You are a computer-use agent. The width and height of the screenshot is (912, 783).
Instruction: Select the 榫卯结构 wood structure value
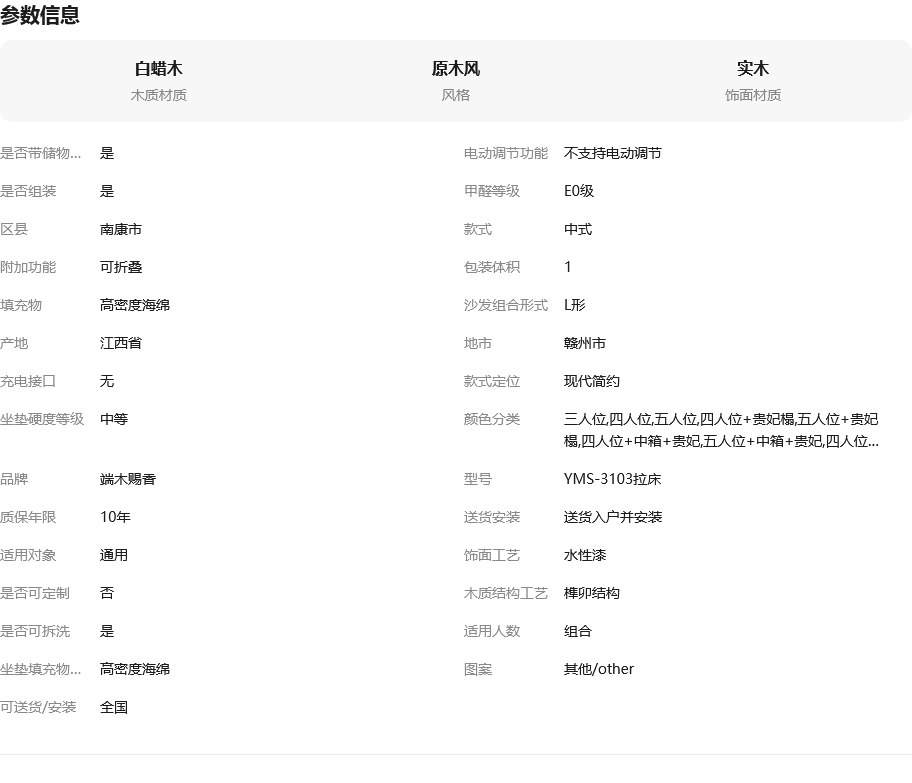point(592,593)
